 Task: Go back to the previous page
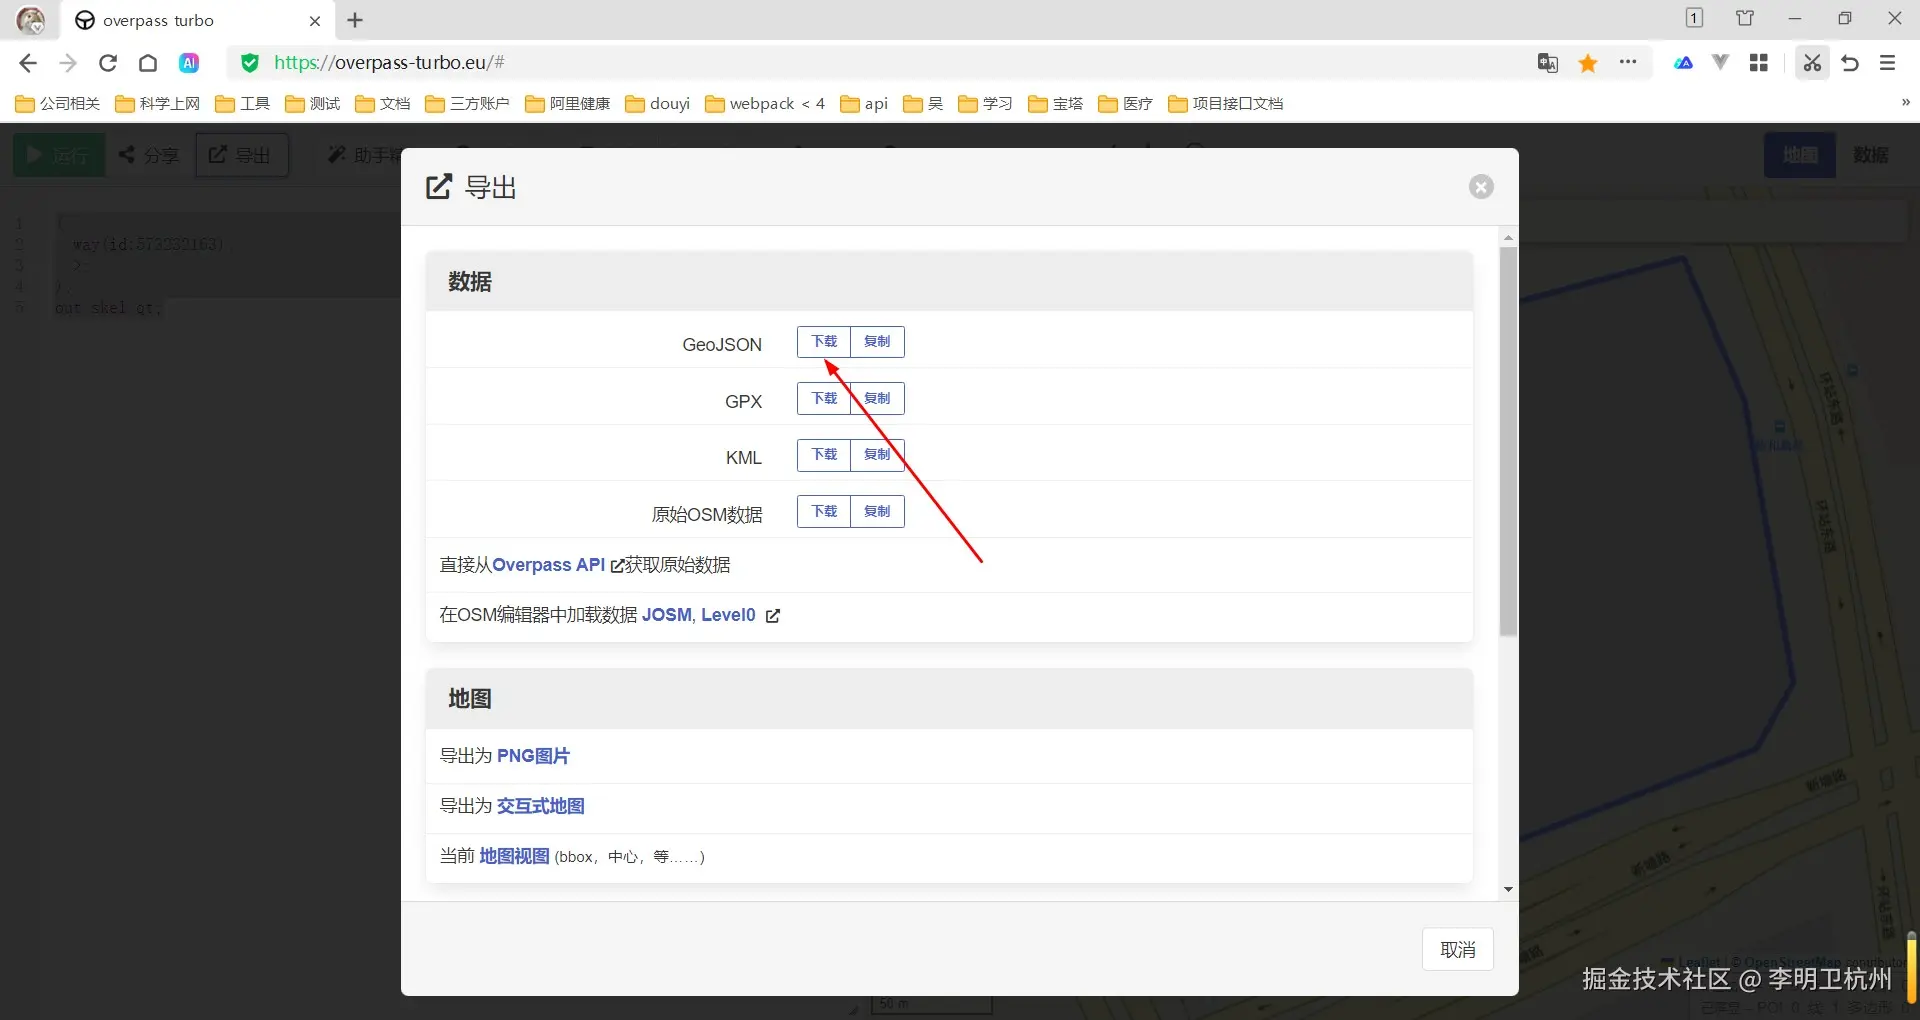28,63
